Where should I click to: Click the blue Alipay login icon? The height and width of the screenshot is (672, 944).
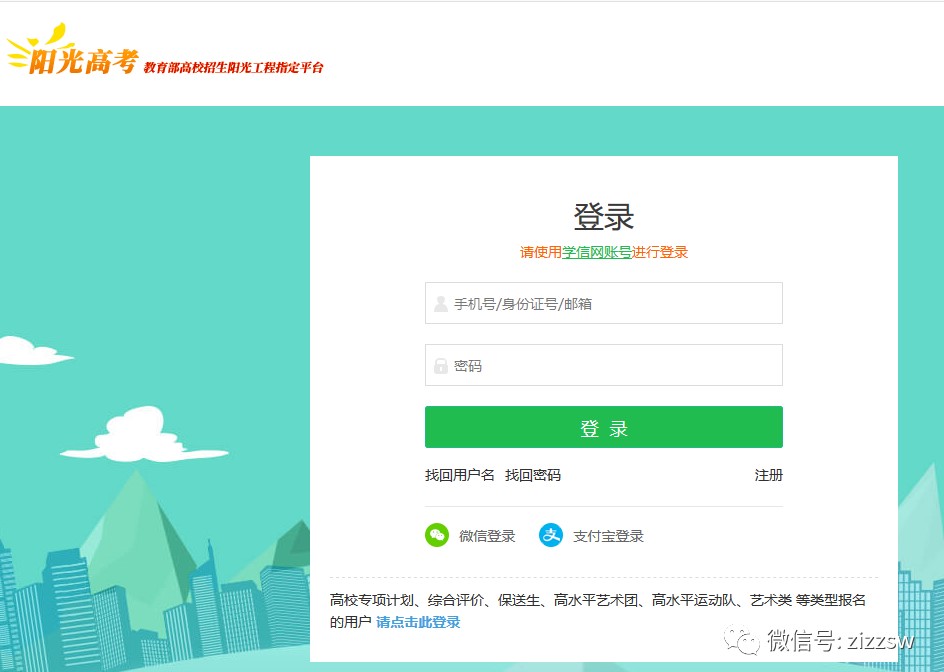[551, 536]
